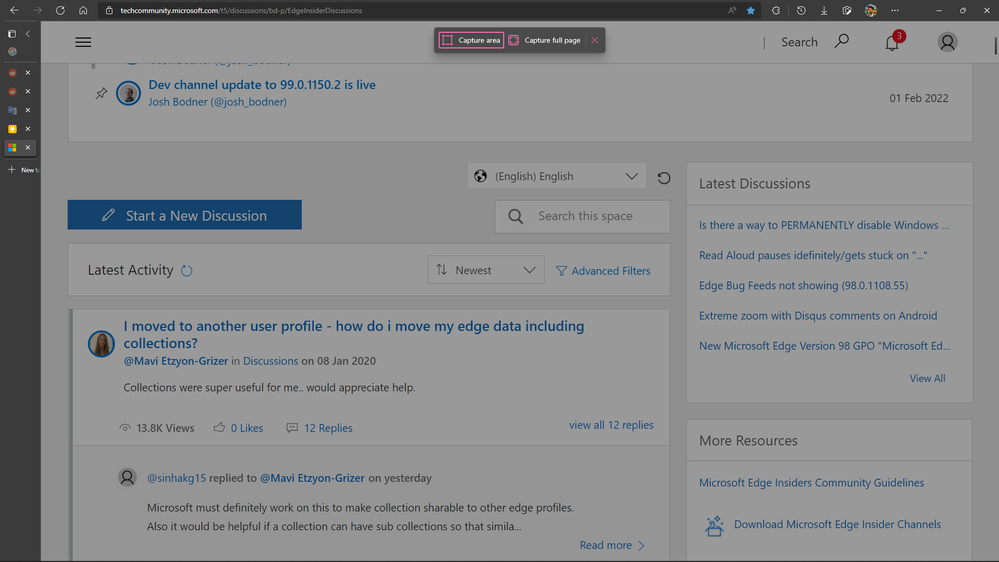View Mavi Etzyon-Grizer's avatar
Viewport: 999px width, 562px height.
tap(101, 343)
